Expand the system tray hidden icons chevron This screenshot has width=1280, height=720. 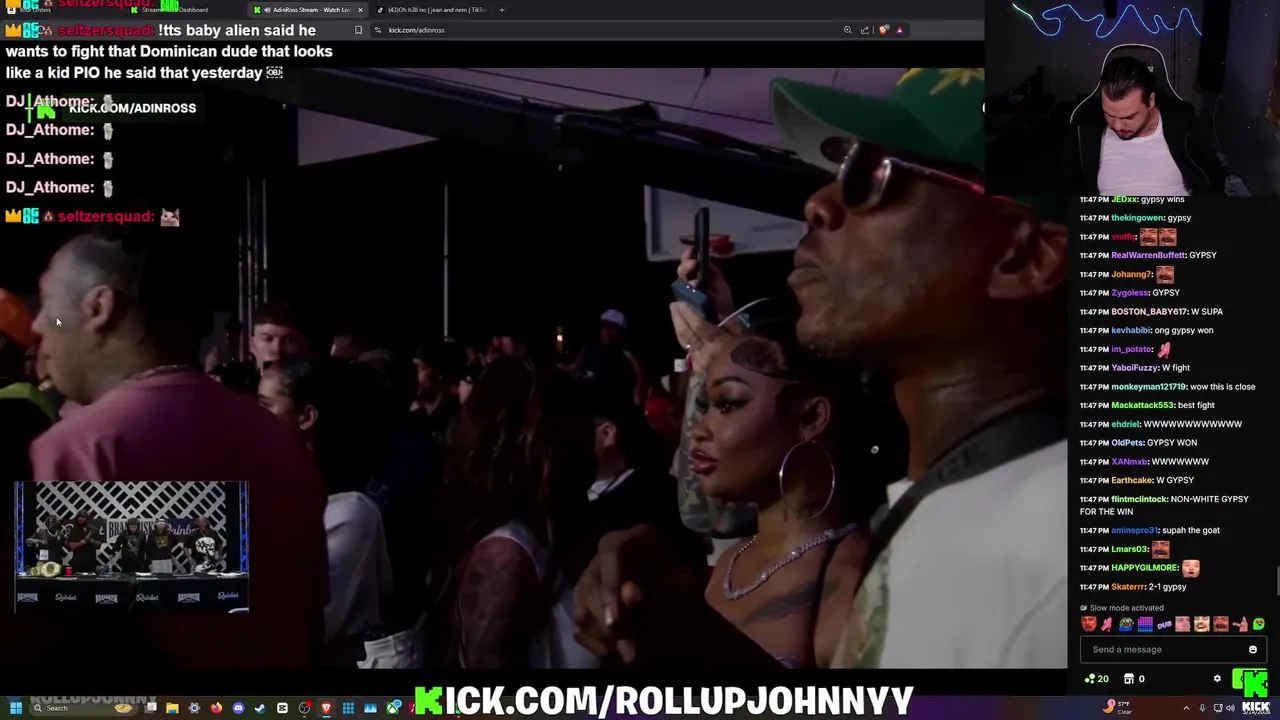pos(1186,708)
